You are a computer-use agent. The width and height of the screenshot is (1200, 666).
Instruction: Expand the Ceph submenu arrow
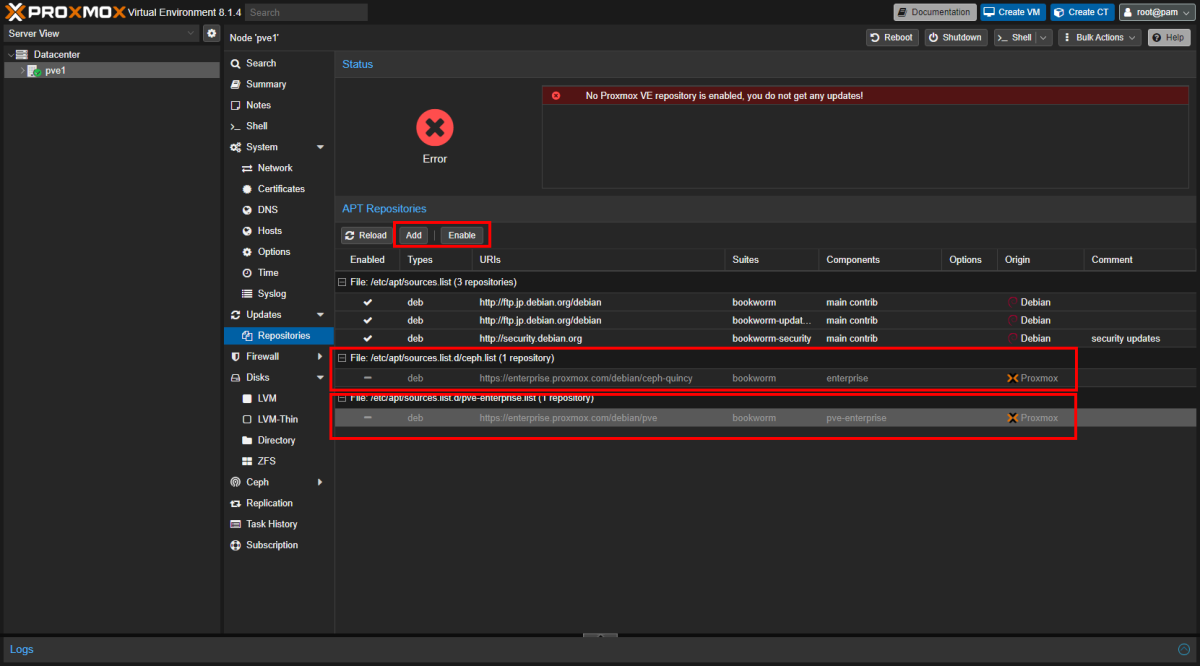point(320,482)
